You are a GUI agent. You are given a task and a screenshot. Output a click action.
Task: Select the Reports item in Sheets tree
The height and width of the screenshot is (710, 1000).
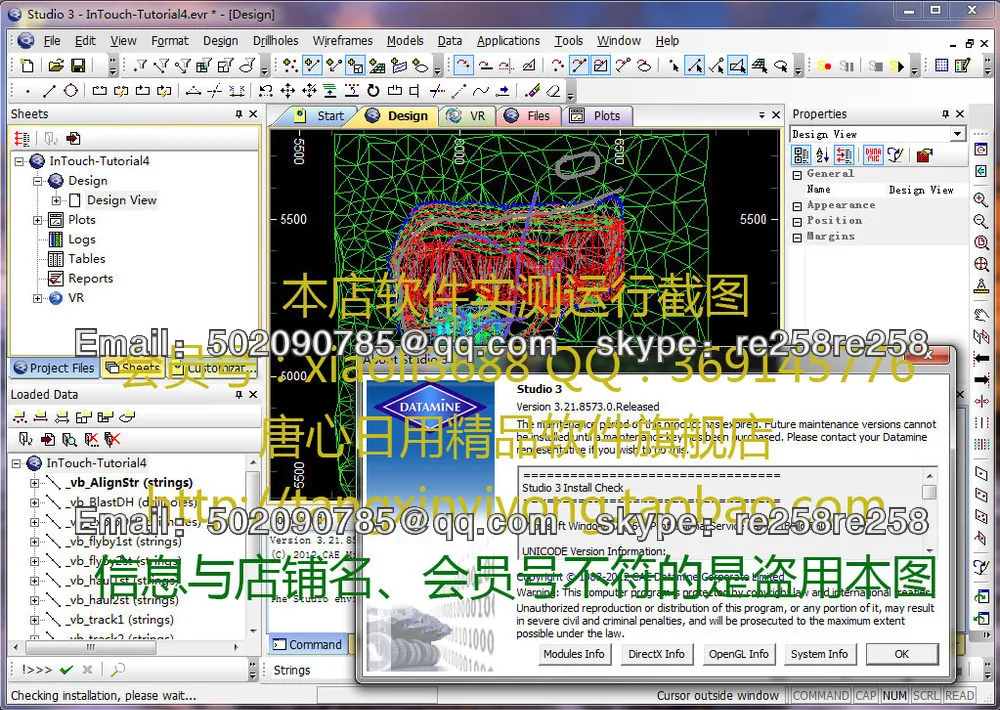91,279
